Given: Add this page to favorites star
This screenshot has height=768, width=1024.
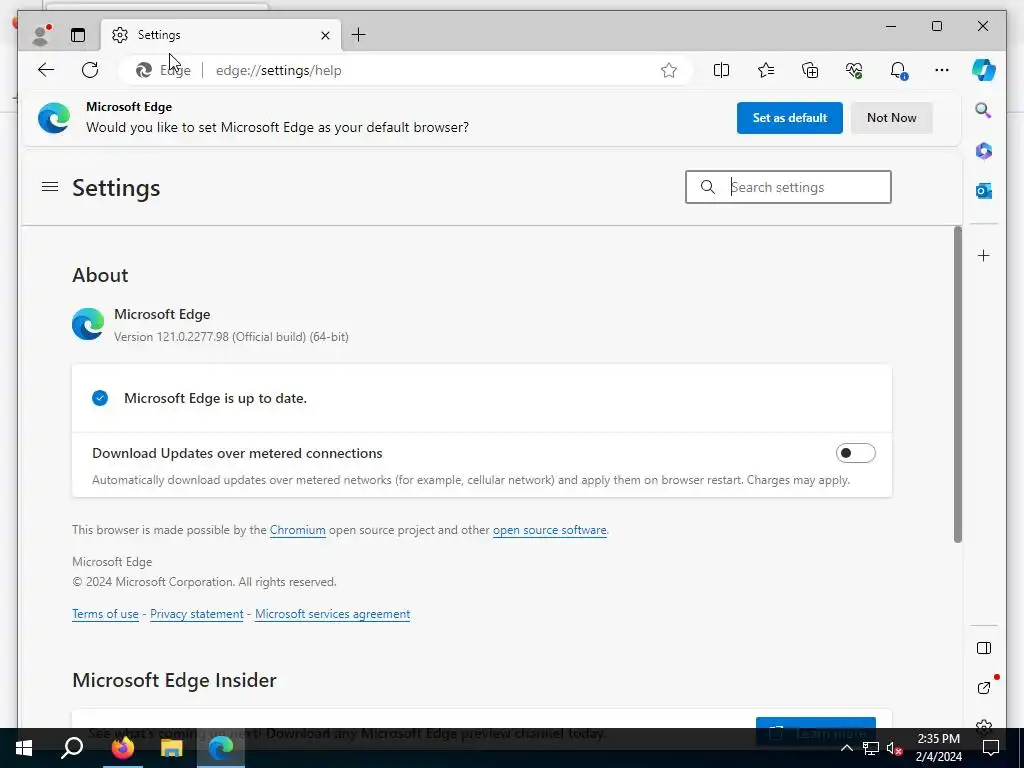Looking at the screenshot, I should [669, 70].
